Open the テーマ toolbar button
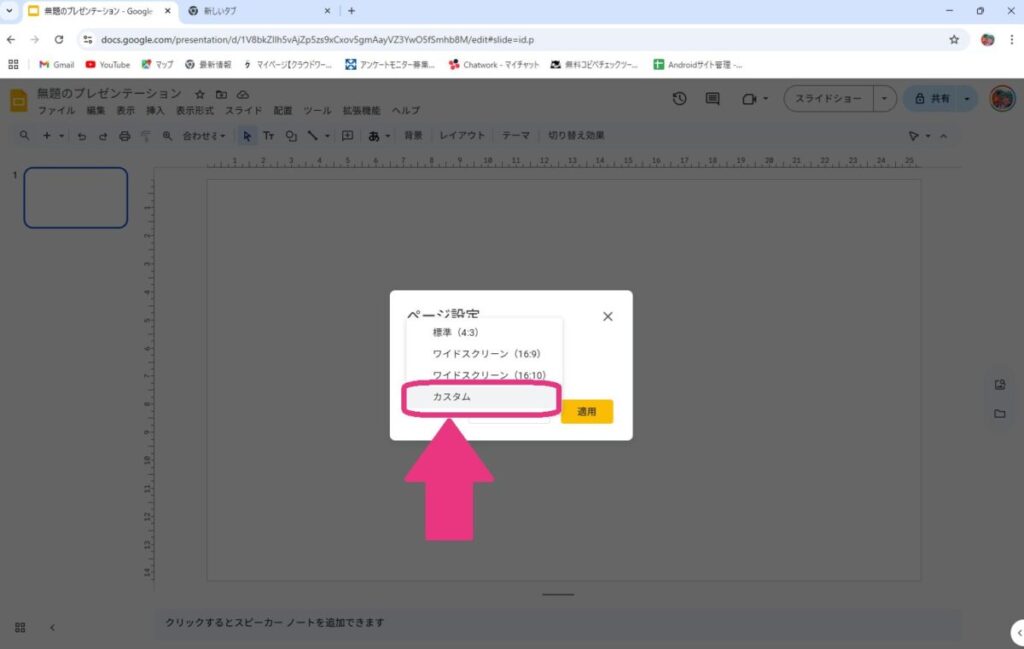 tap(516, 136)
